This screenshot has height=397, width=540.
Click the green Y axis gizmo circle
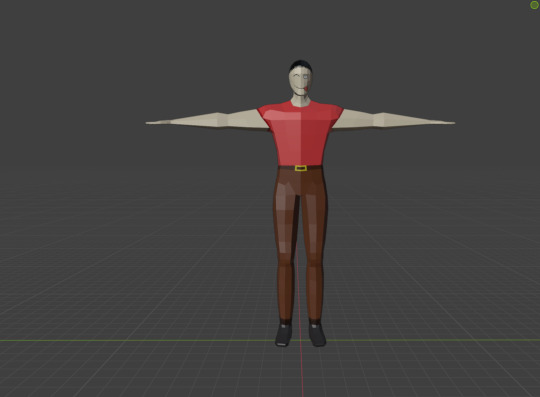coord(534,4)
